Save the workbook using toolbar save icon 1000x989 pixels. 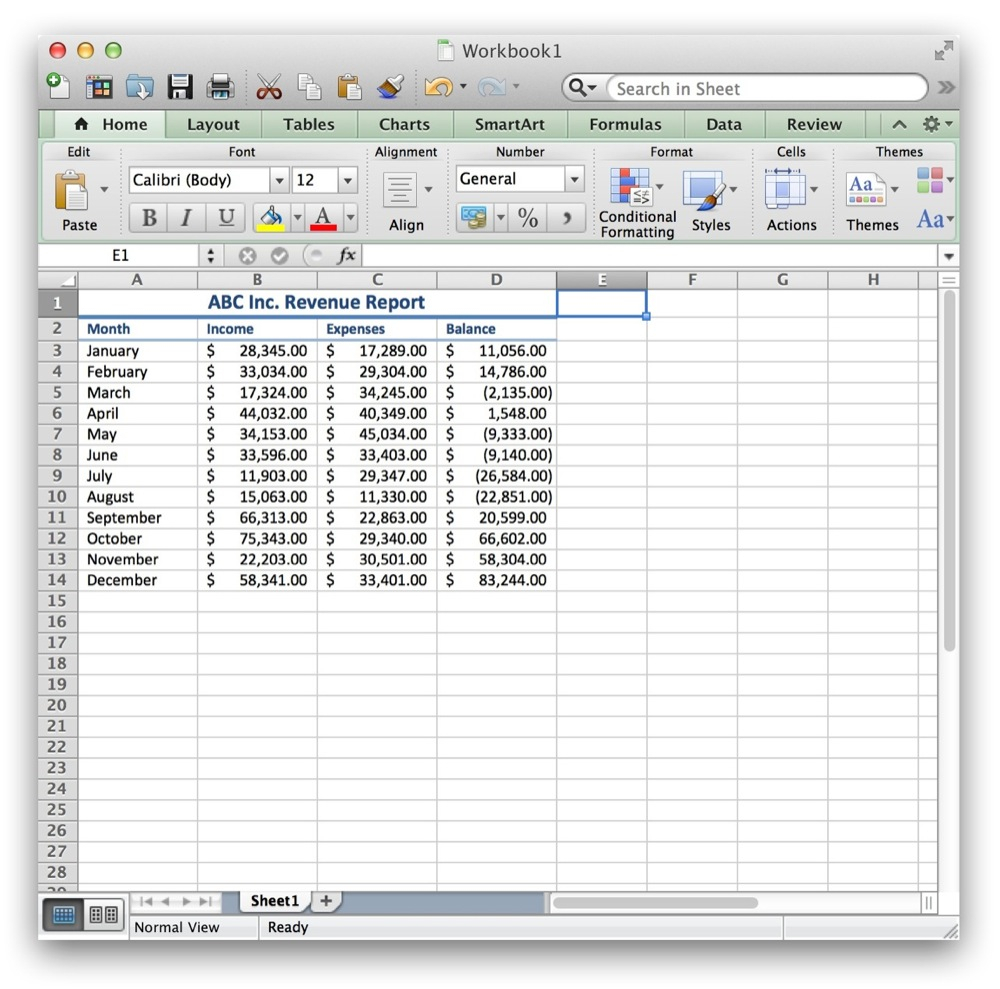pos(179,87)
